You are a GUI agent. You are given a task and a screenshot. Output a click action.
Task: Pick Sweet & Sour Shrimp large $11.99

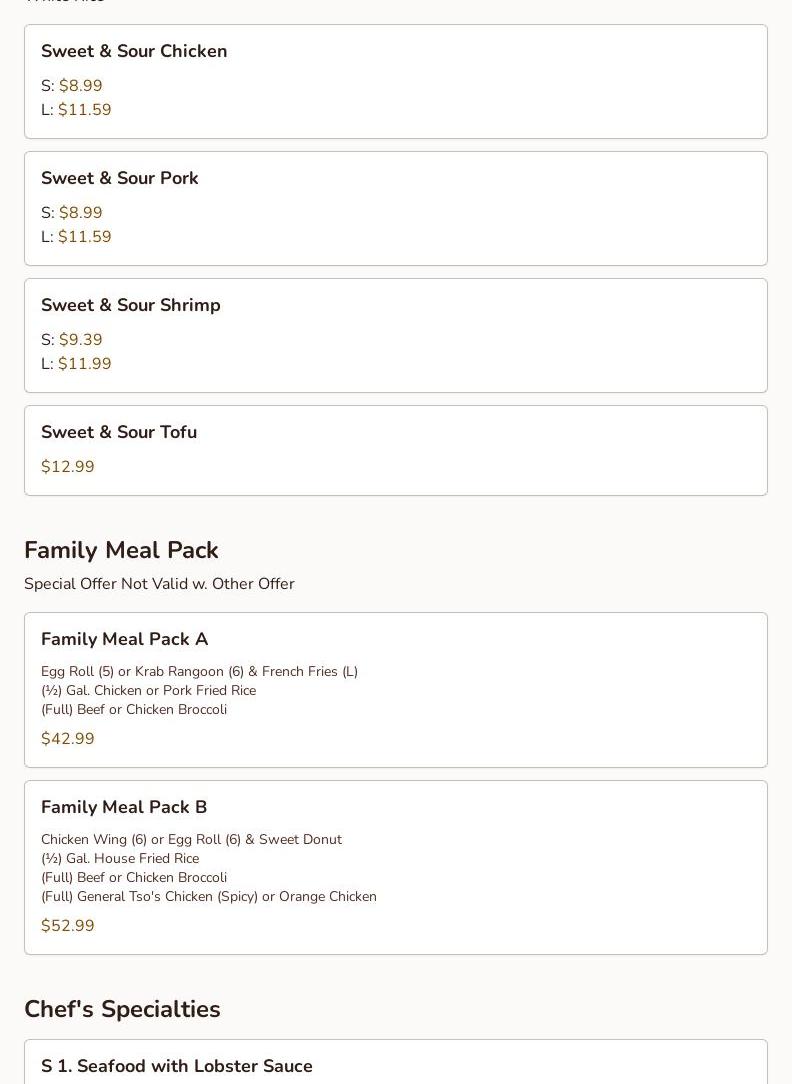(76, 364)
